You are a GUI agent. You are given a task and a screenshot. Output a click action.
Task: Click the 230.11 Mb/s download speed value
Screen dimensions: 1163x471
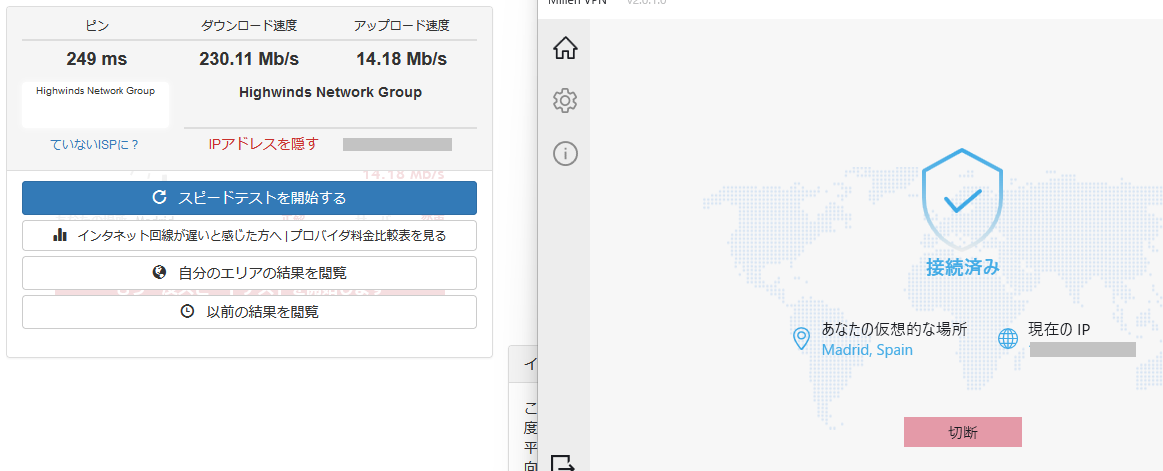click(249, 59)
